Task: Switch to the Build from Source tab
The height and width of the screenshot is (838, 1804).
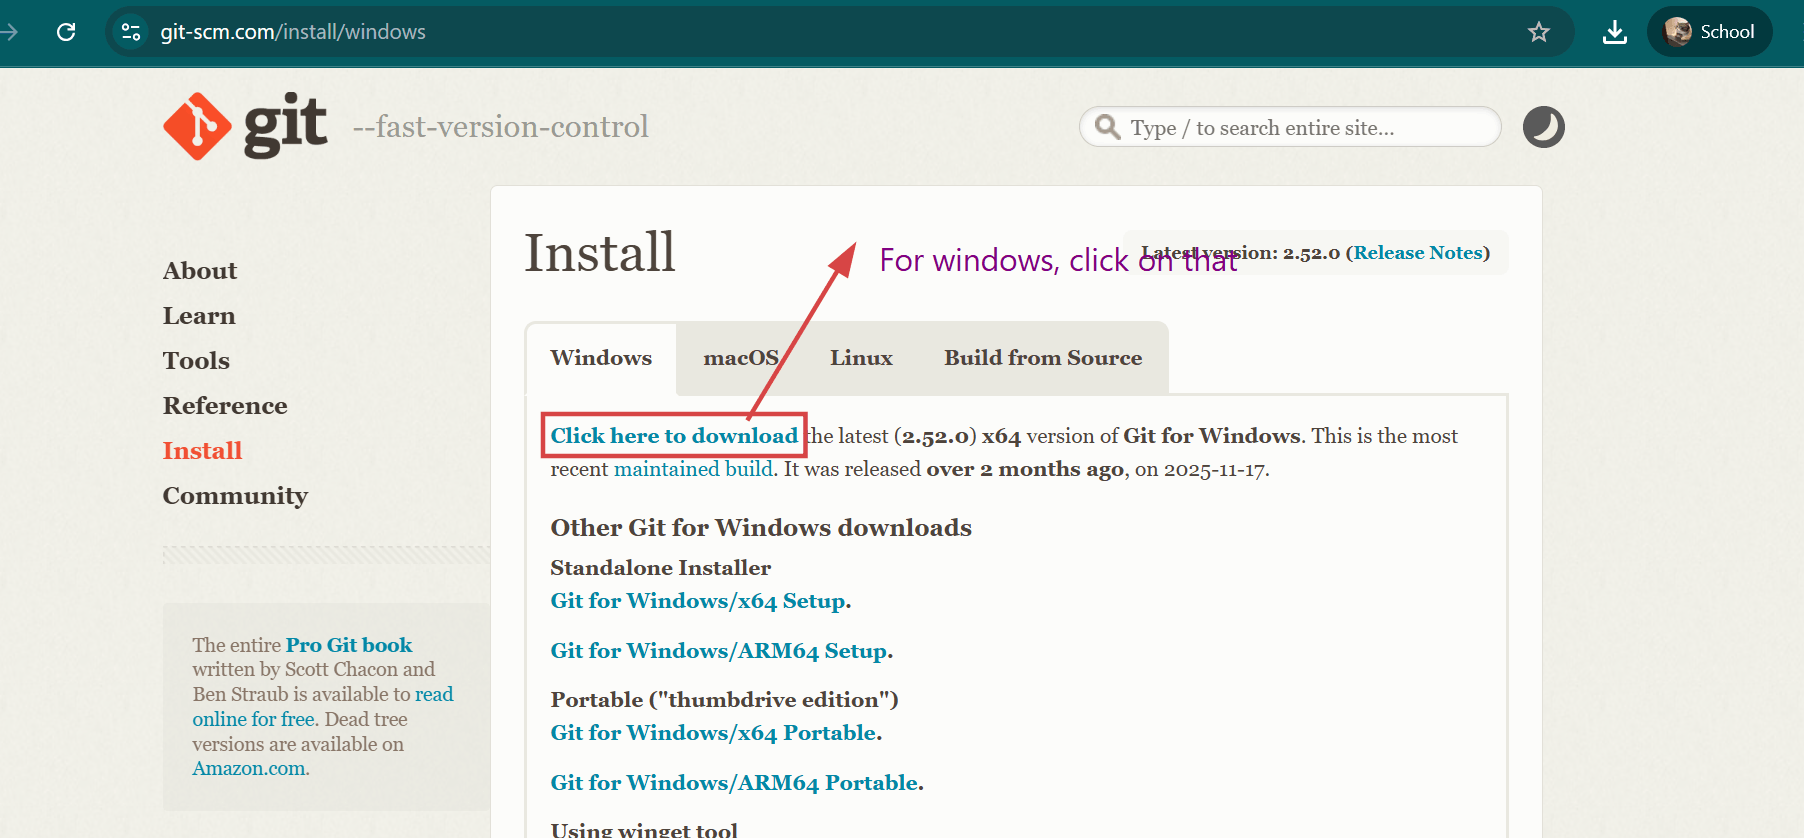Action: [x=1043, y=358]
